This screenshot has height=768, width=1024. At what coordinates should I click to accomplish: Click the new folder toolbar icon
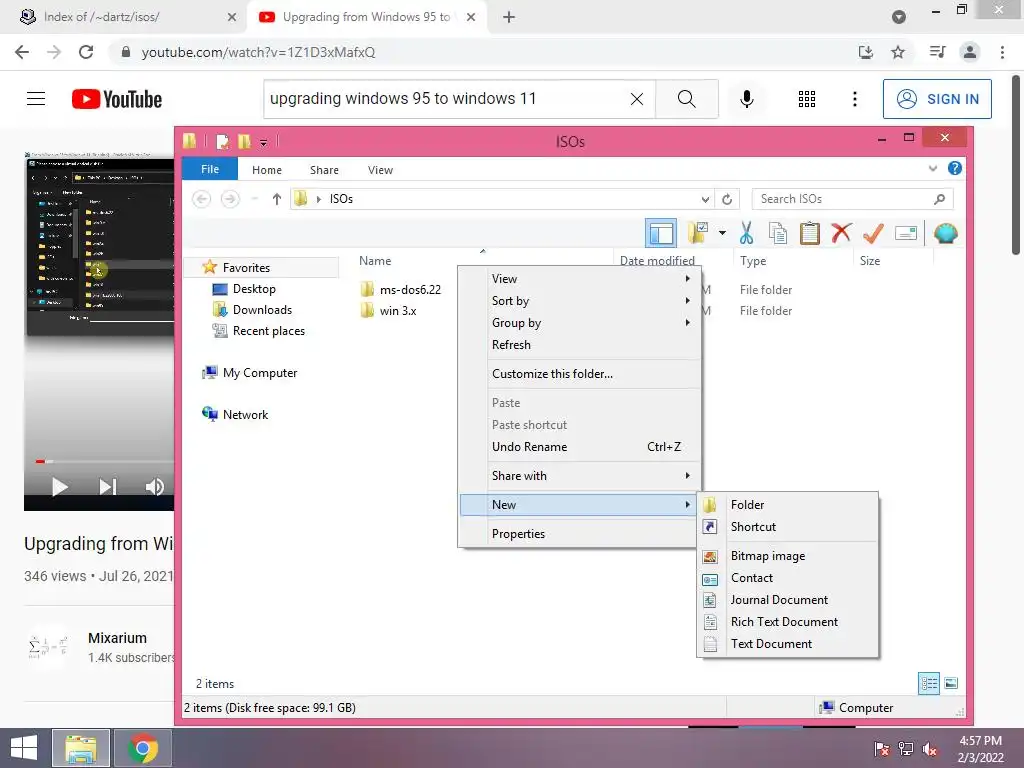(x=698, y=233)
